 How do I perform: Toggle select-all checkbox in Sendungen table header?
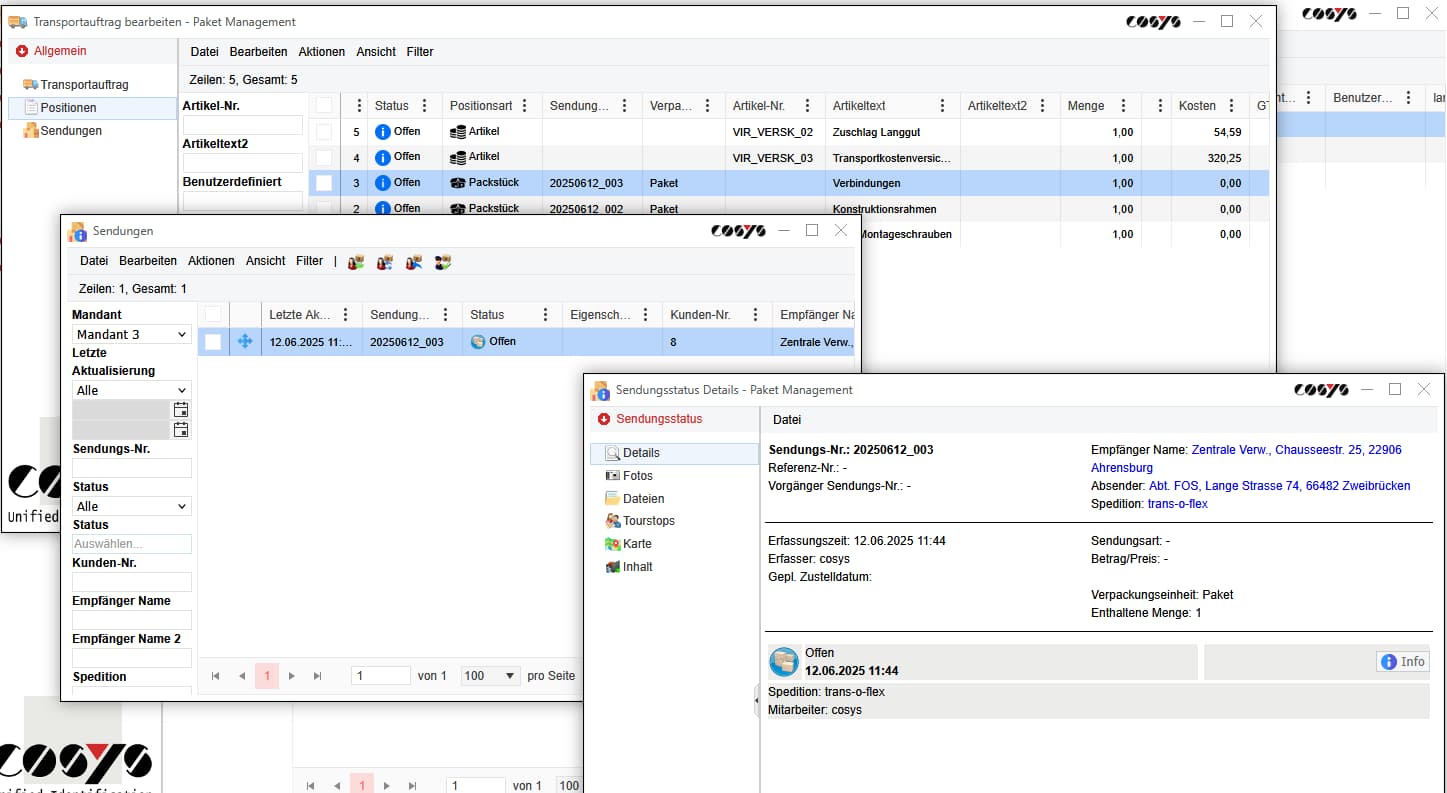213,314
